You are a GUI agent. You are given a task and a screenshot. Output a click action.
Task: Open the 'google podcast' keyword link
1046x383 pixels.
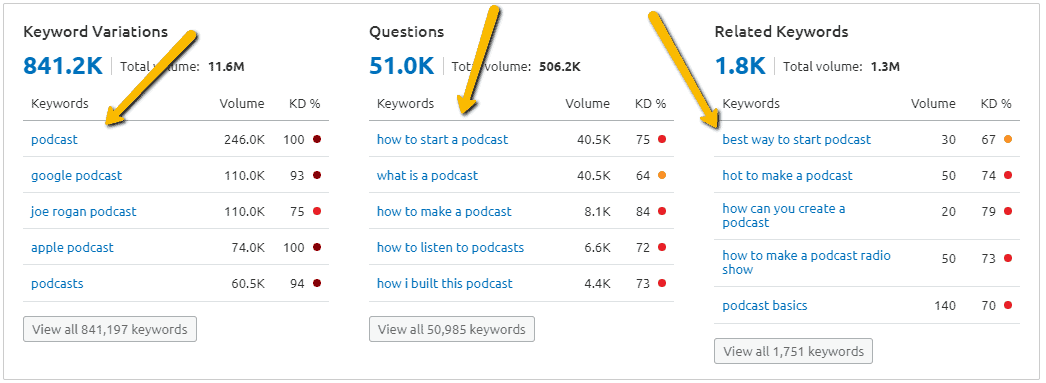point(76,175)
